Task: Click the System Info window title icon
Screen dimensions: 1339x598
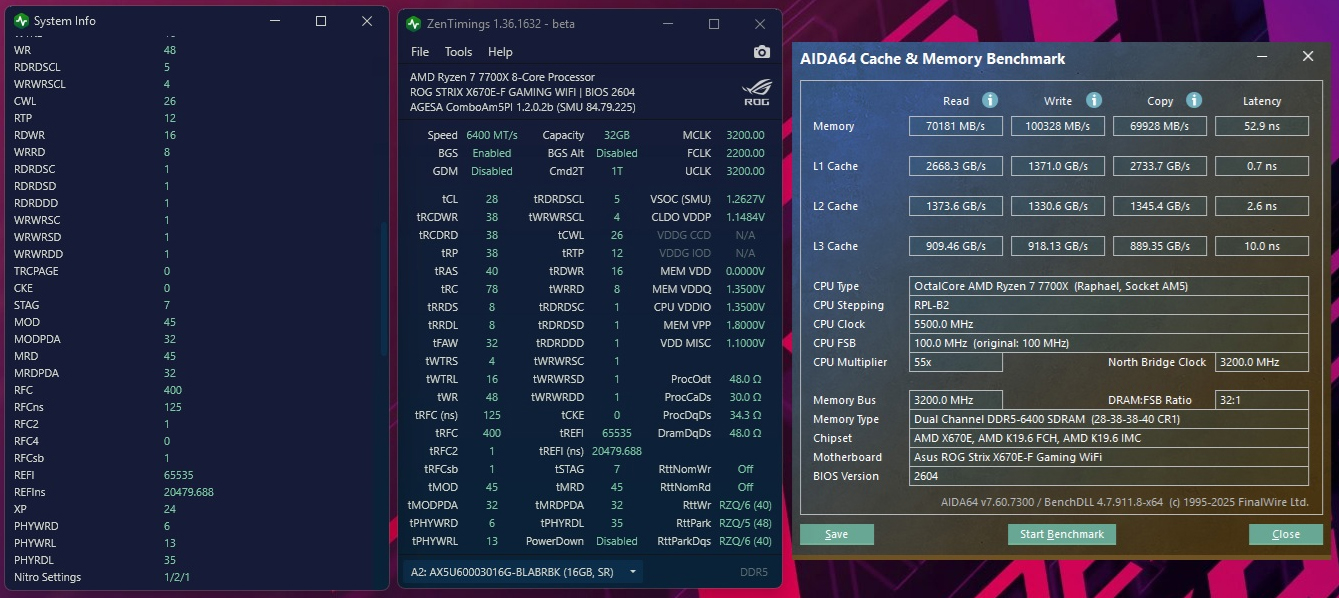Action: (21, 21)
